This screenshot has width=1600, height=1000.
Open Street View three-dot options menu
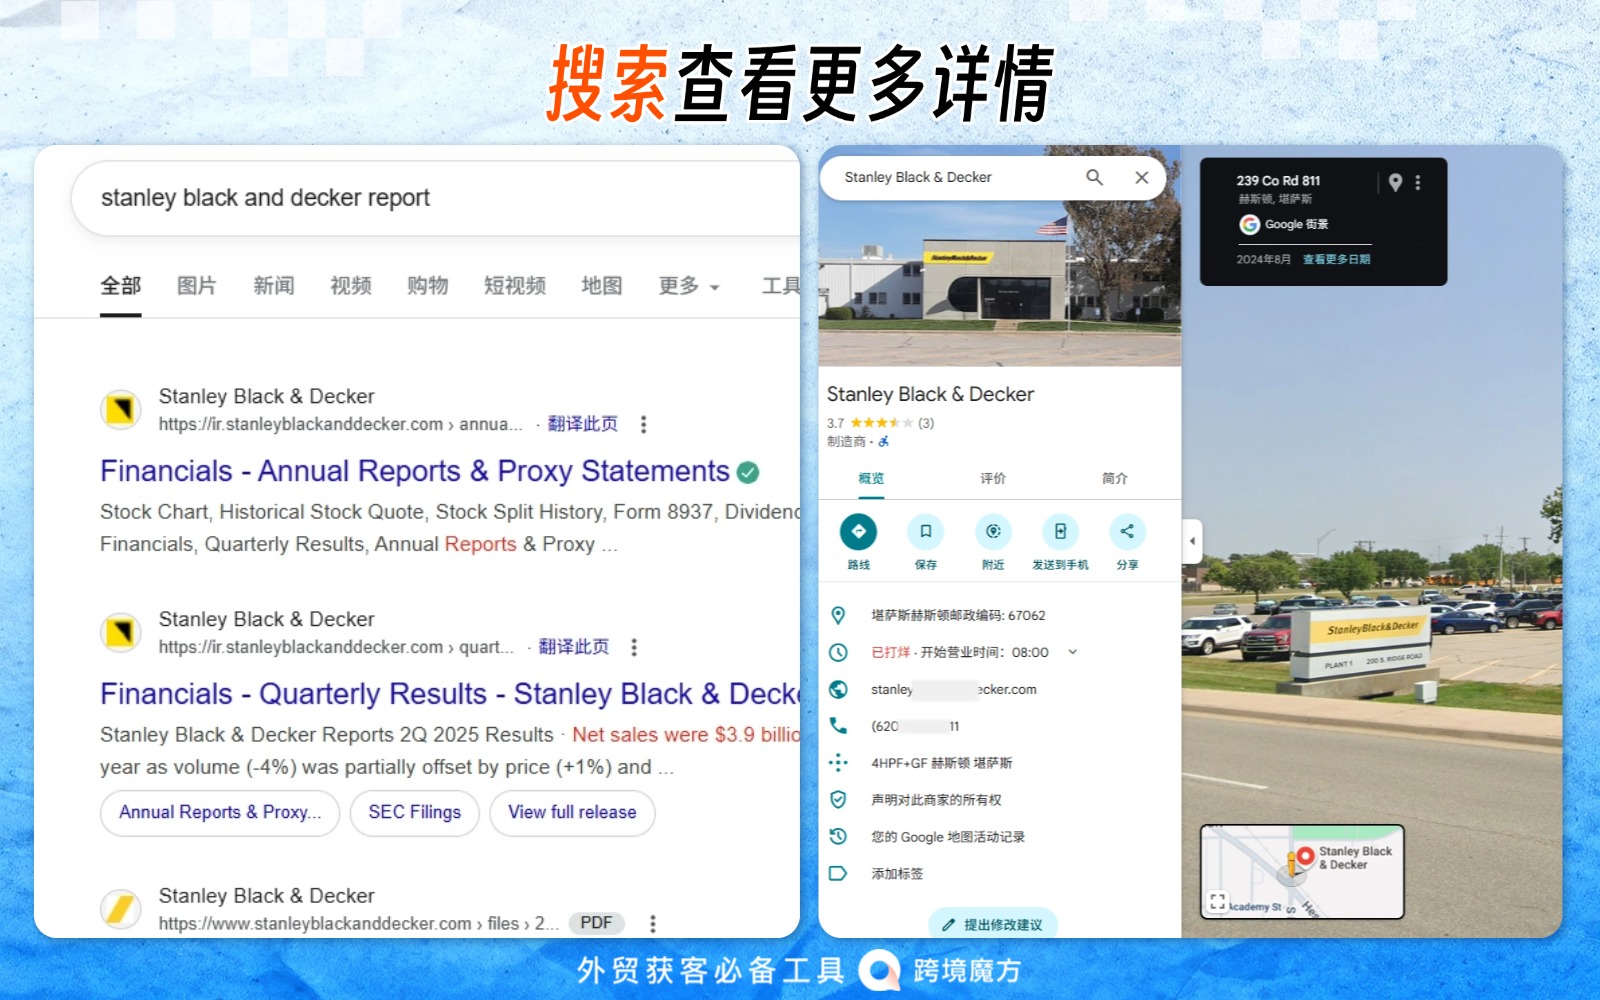(1418, 182)
